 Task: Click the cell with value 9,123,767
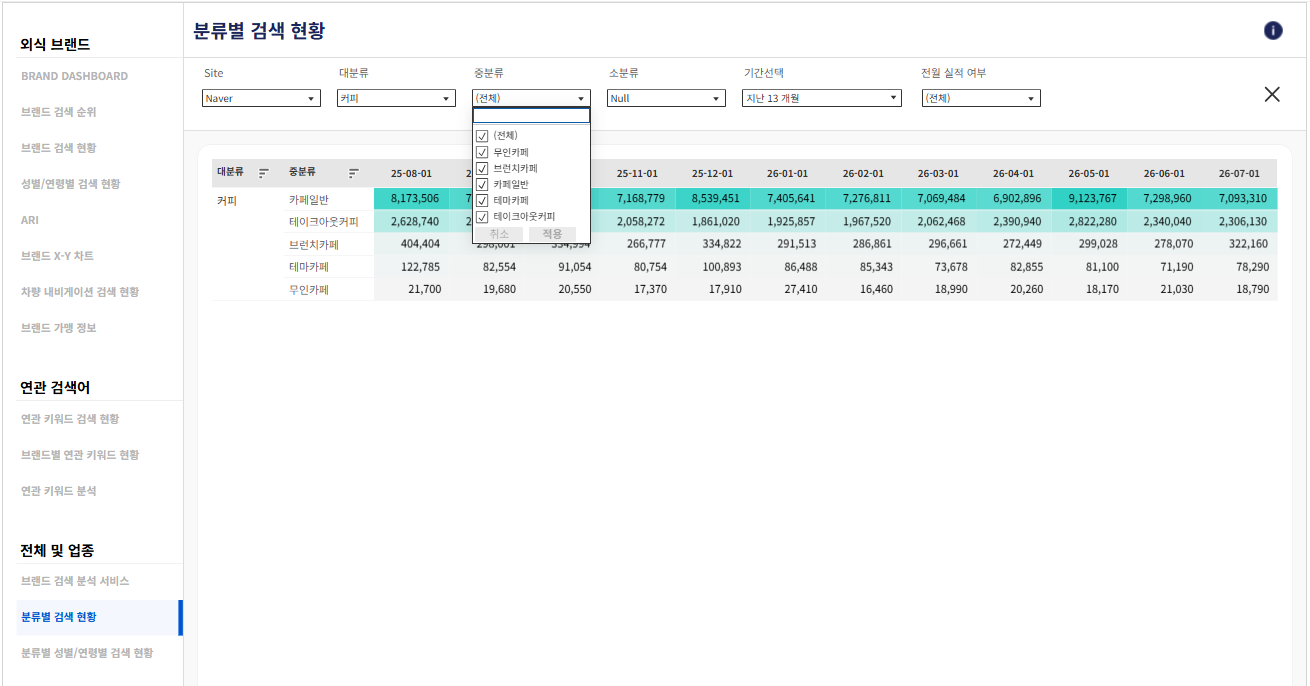pos(1089,199)
